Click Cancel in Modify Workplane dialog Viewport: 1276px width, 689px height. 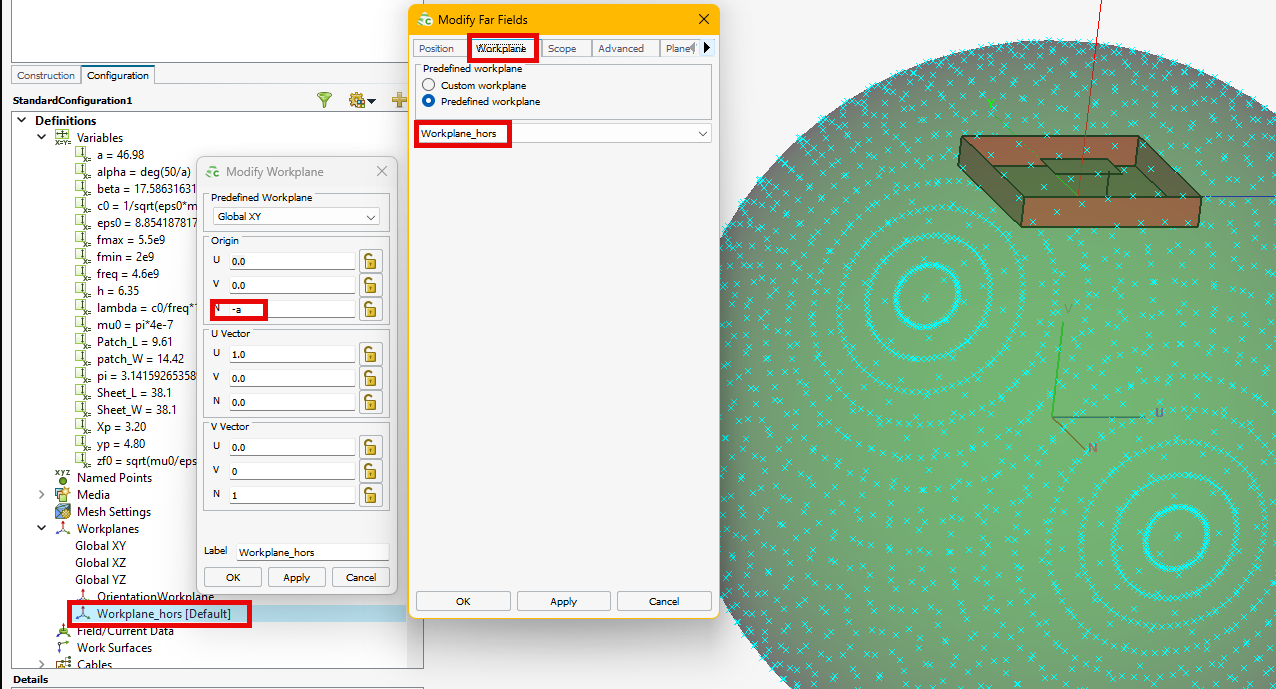(x=361, y=577)
